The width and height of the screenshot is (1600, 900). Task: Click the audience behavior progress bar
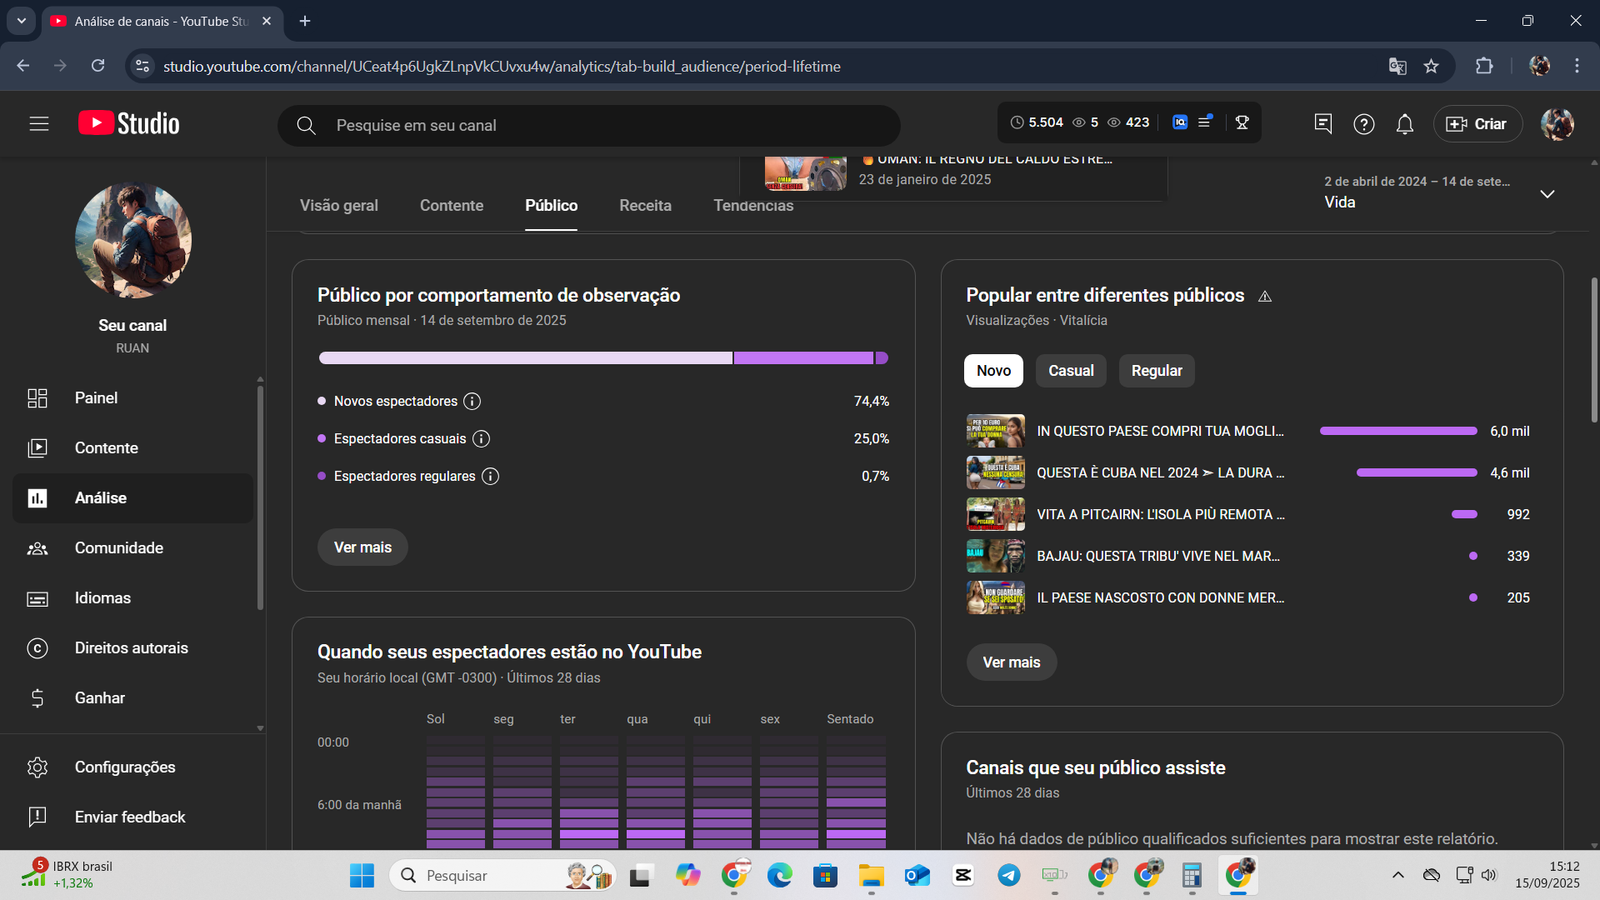(603, 358)
